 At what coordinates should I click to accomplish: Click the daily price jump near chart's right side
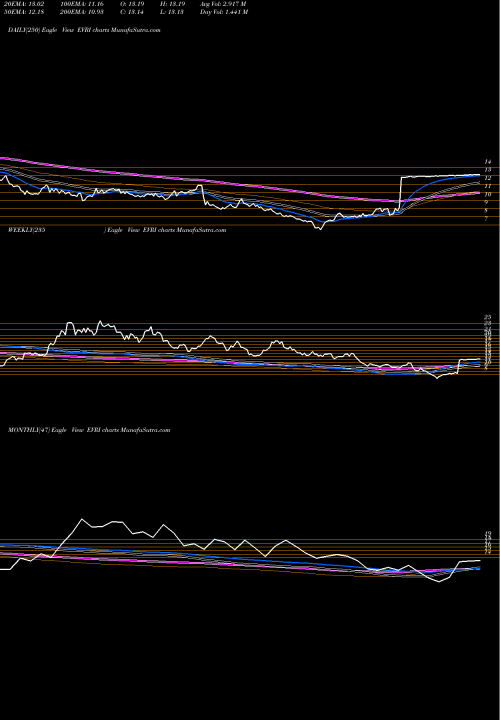pos(400,194)
